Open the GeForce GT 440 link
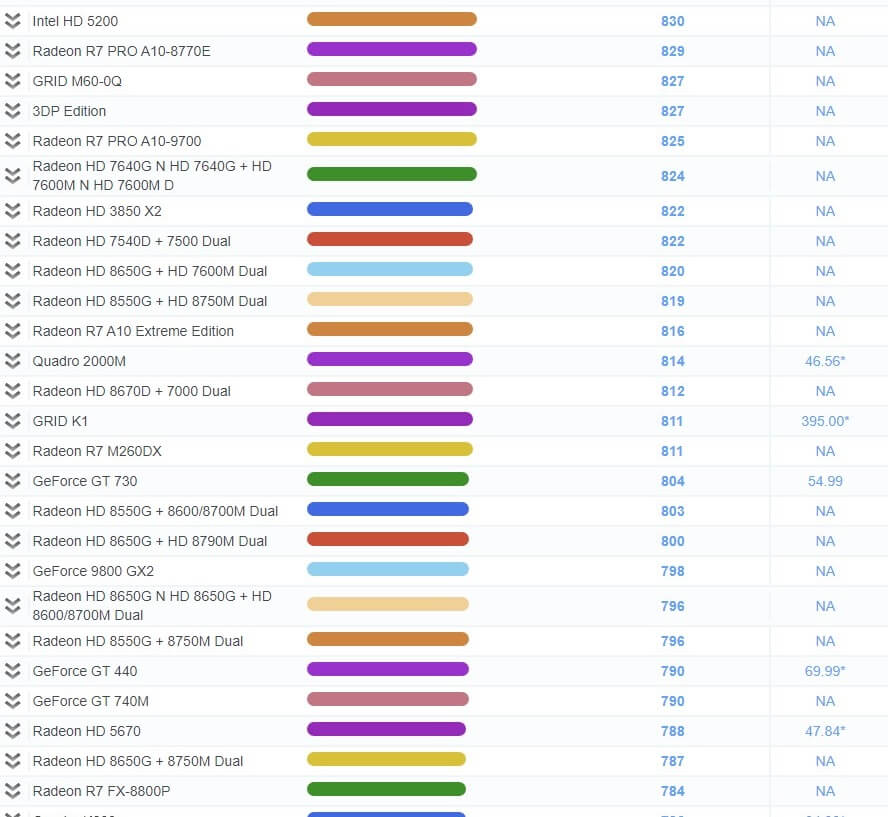The height and width of the screenshot is (817, 888). click(x=85, y=671)
